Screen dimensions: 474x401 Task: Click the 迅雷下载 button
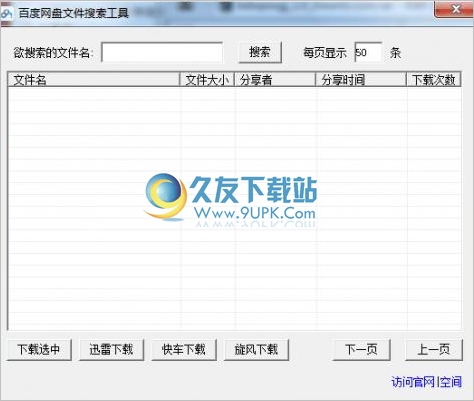(x=111, y=350)
